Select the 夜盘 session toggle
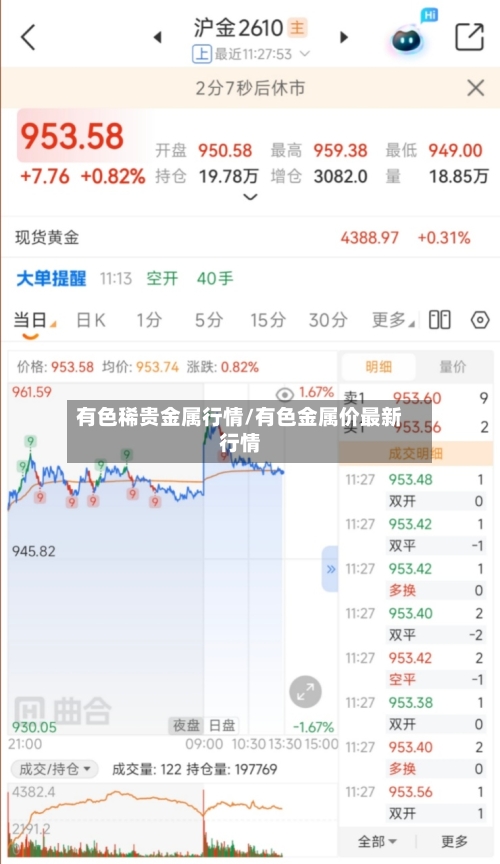The image size is (500, 864). pyautogui.click(x=186, y=725)
